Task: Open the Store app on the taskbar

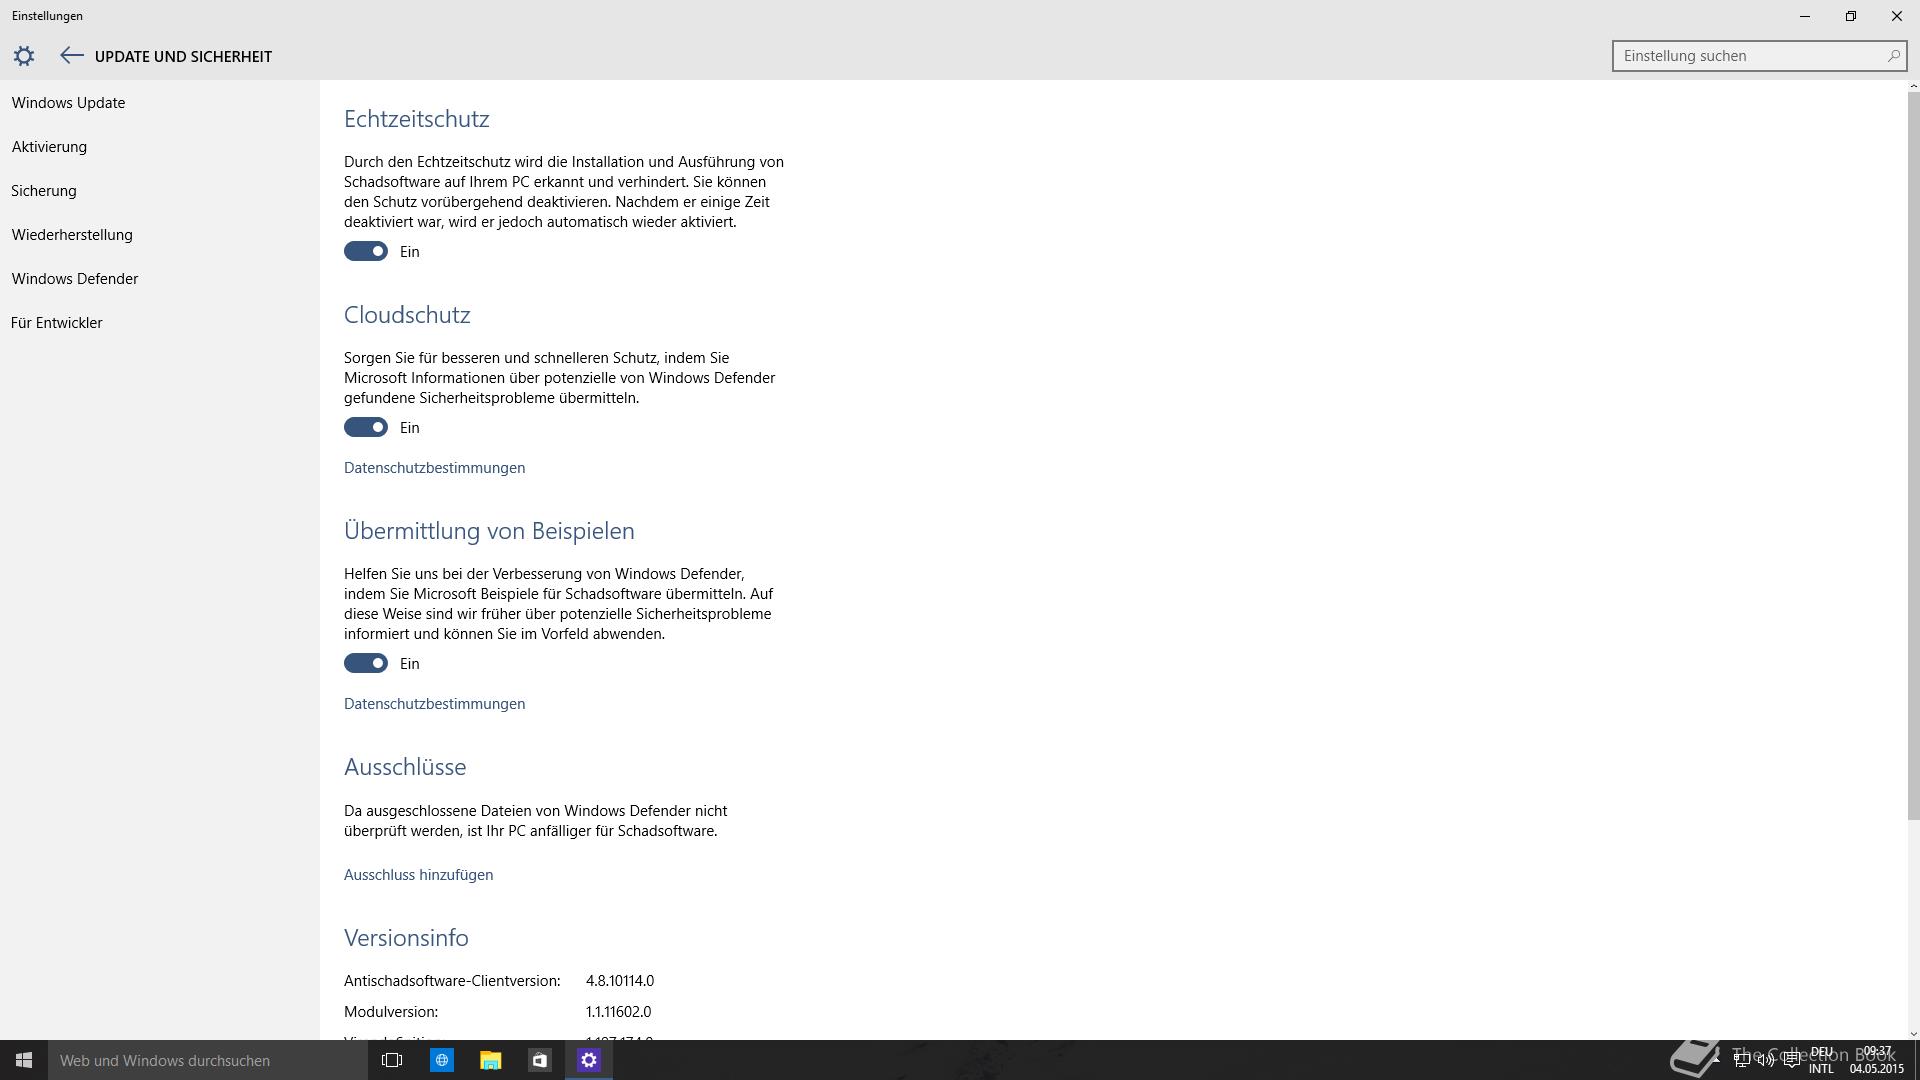Action: 539,1060
